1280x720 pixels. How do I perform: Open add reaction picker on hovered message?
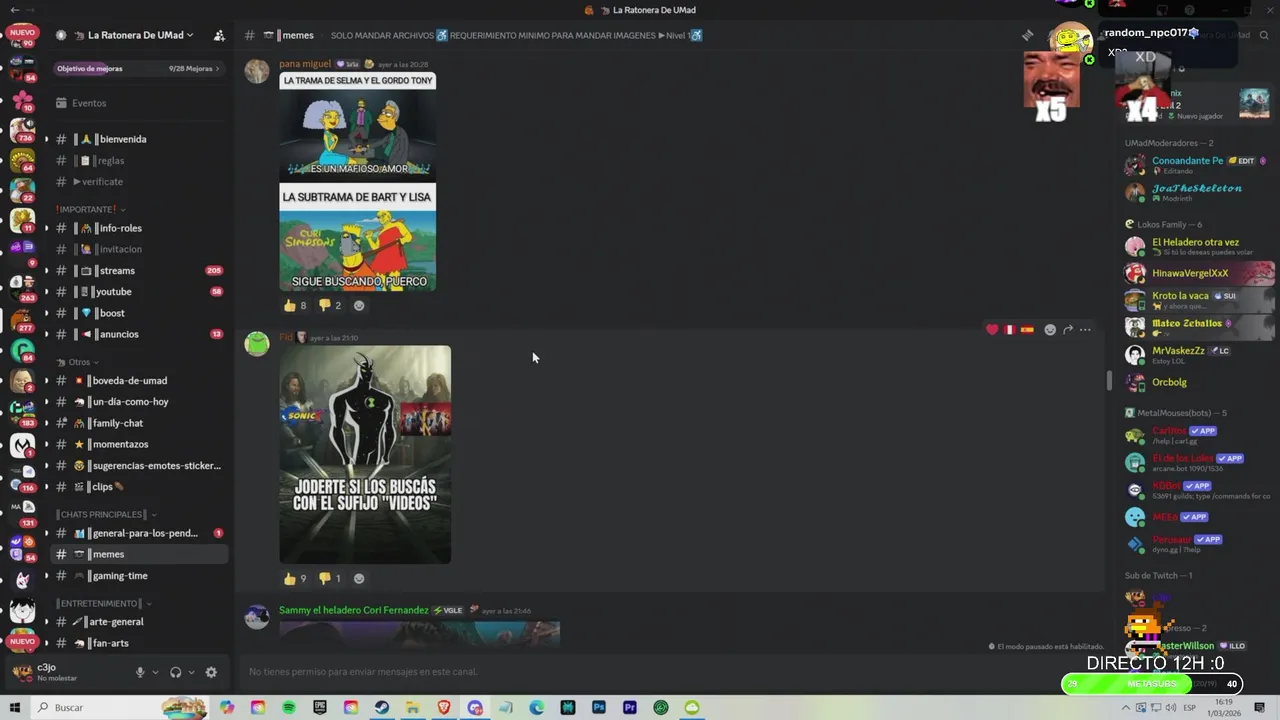click(x=1050, y=329)
